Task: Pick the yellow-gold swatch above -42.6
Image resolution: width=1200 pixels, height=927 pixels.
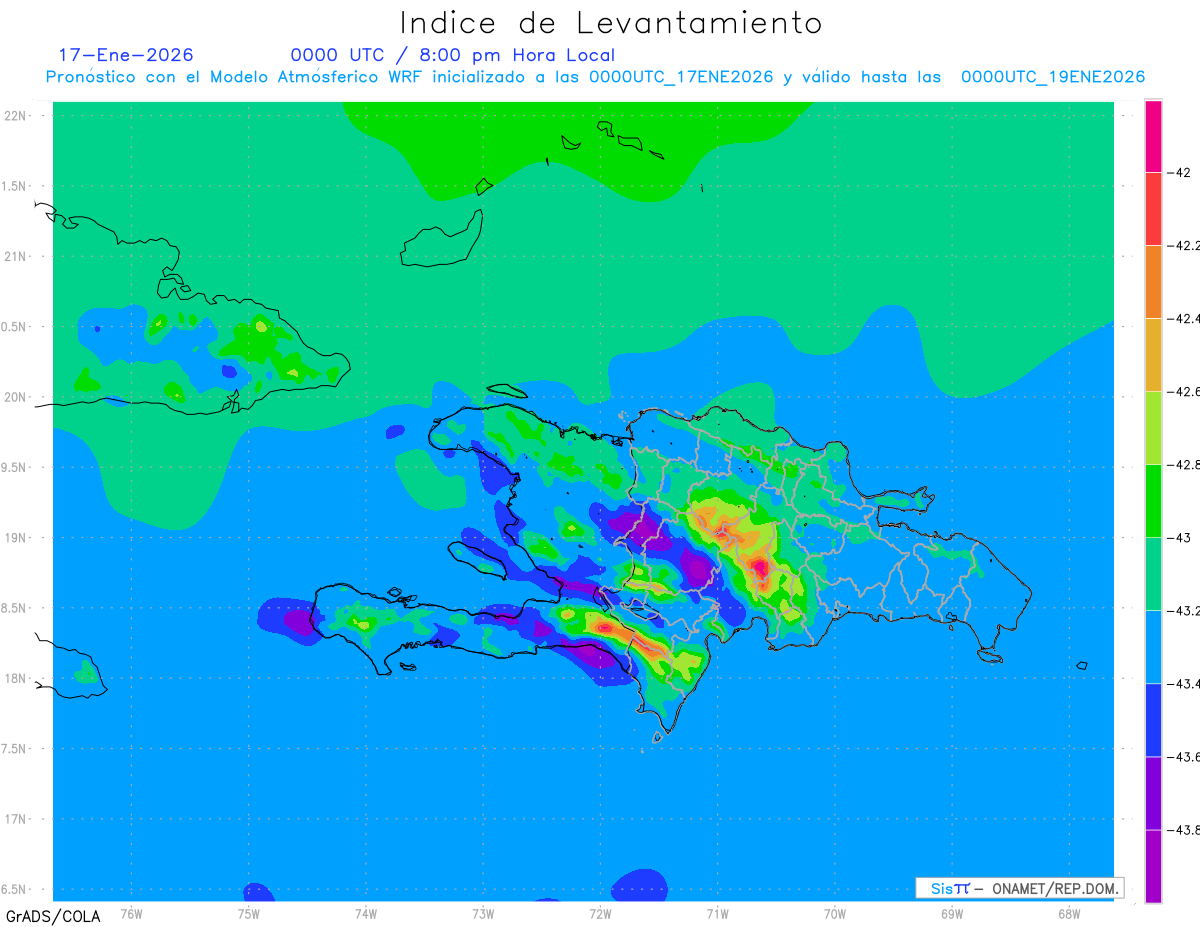Action: tap(1153, 354)
